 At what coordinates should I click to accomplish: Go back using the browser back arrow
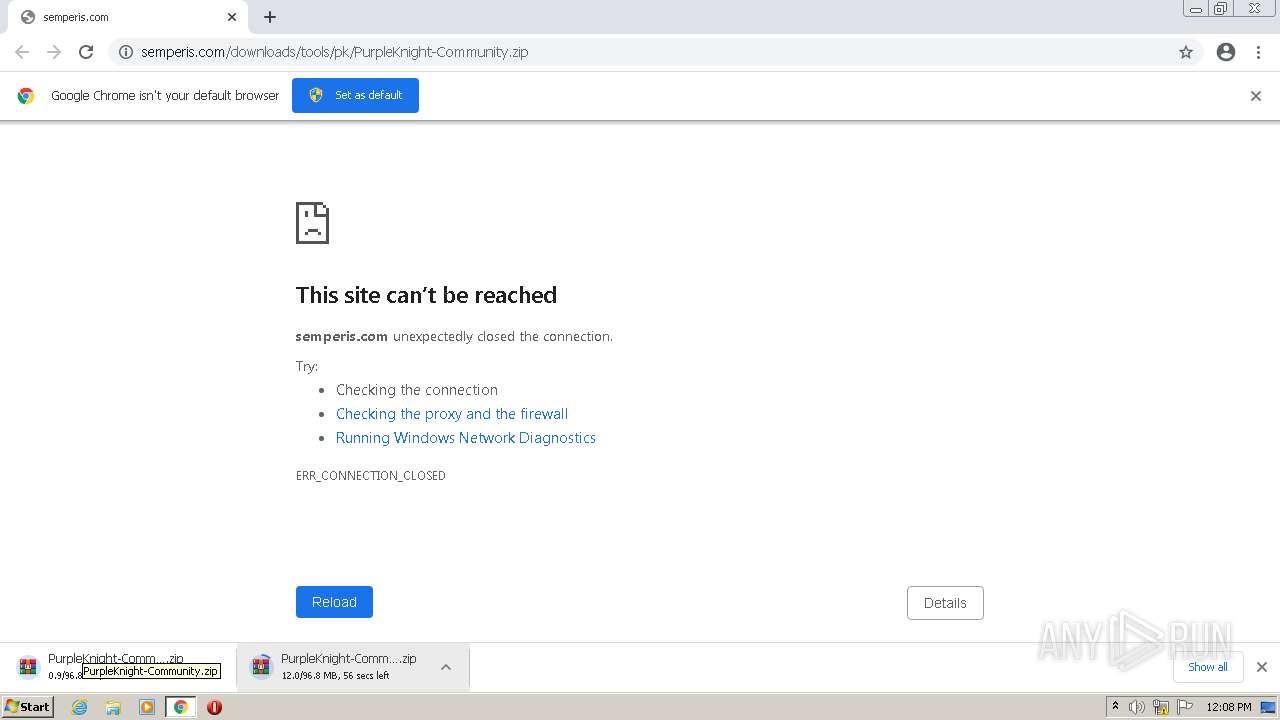pos(22,52)
